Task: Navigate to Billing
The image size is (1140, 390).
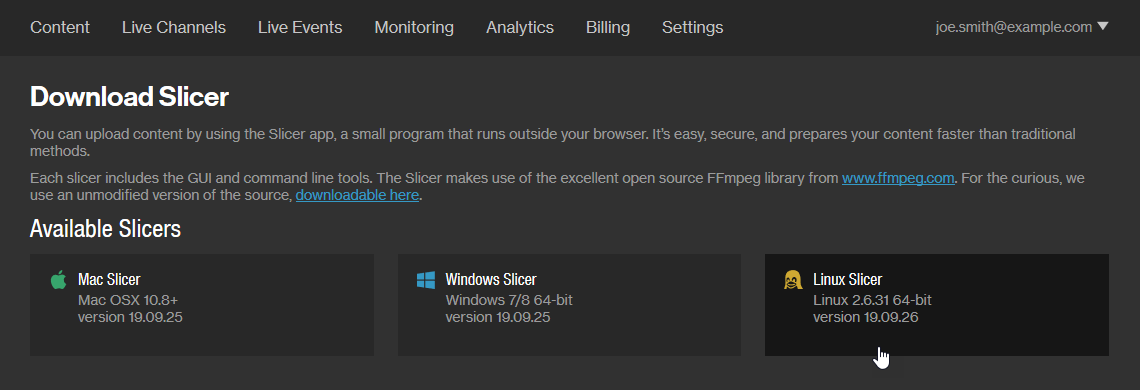Action: coord(608,28)
